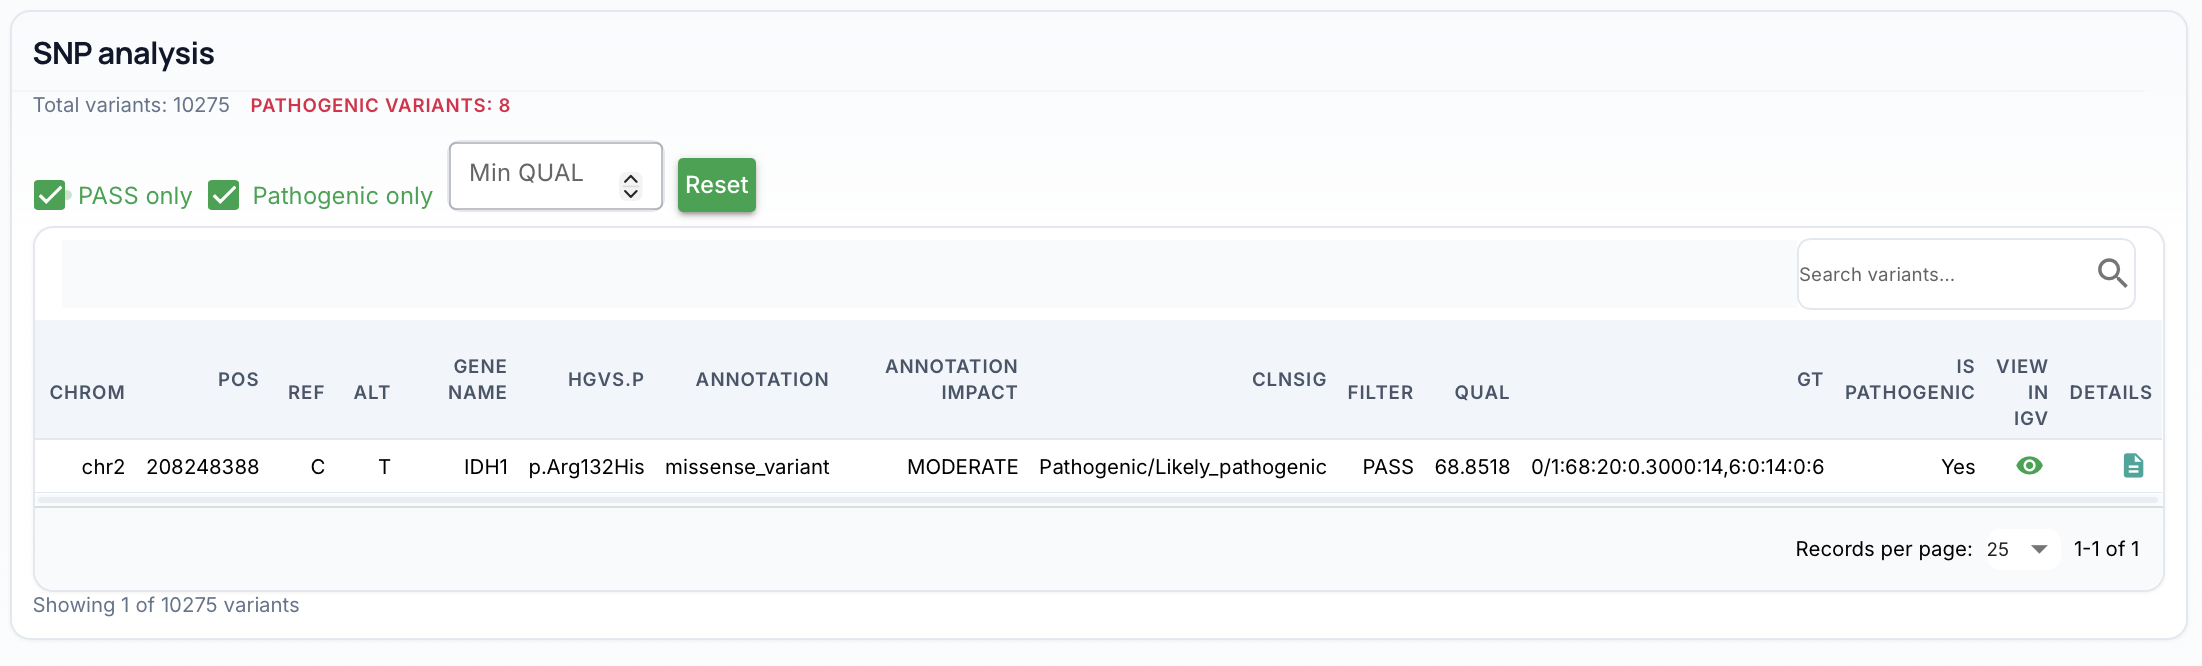
Task: Open details document icon for IDH1 variant
Action: 2132,466
